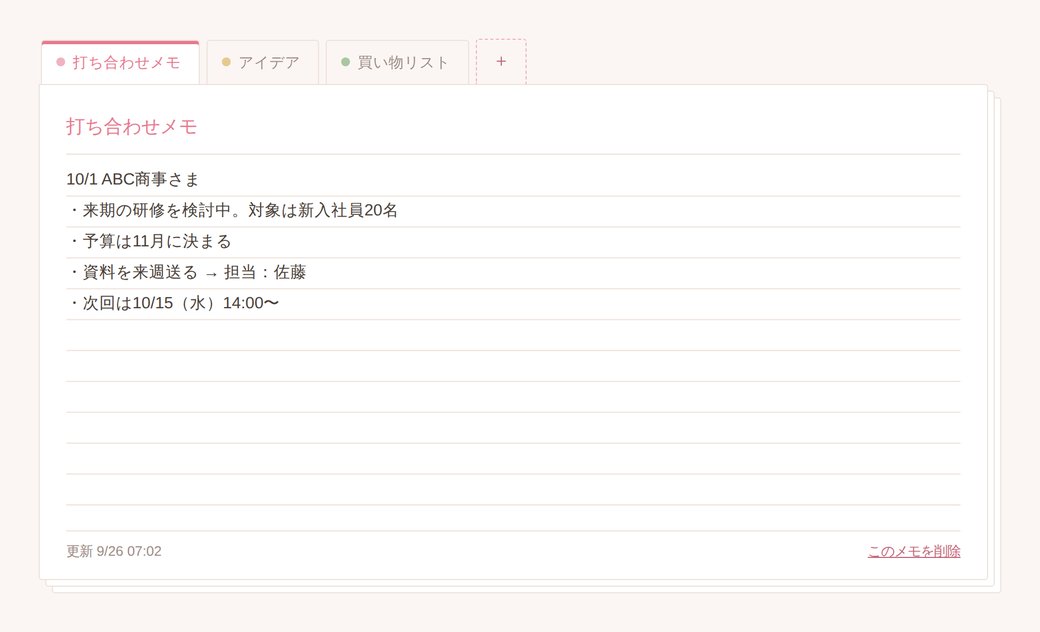Click the line 10/1 ABC商事さま
The width and height of the screenshot is (1040, 632).
tap(133, 179)
